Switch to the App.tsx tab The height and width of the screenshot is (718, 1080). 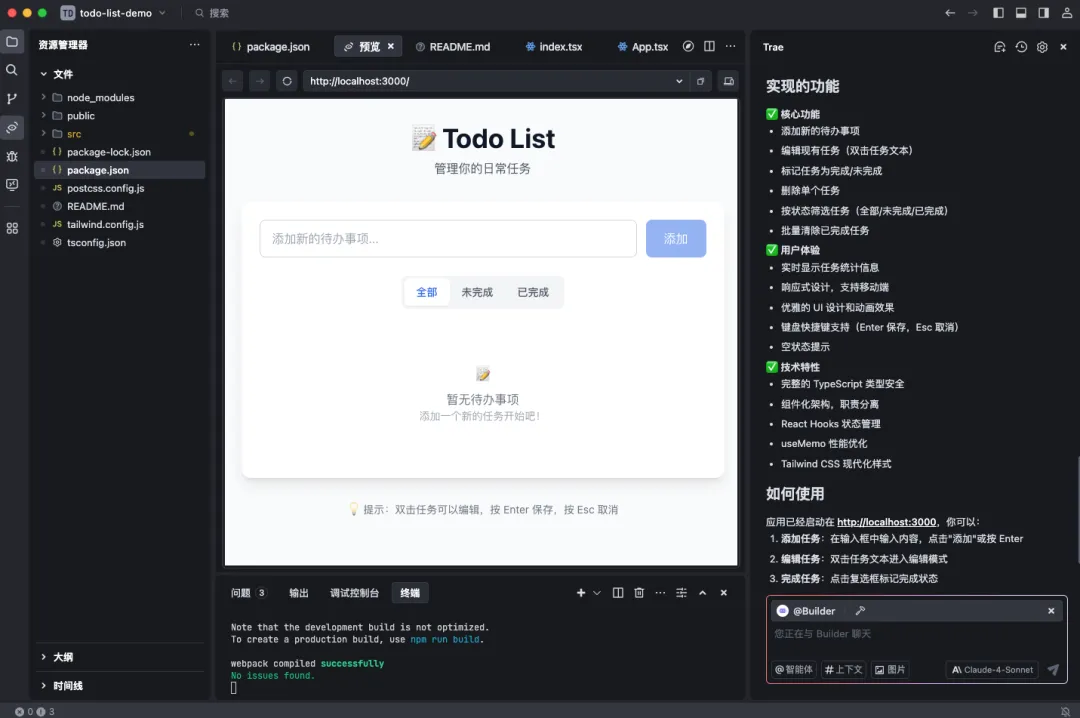tap(643, 47)
